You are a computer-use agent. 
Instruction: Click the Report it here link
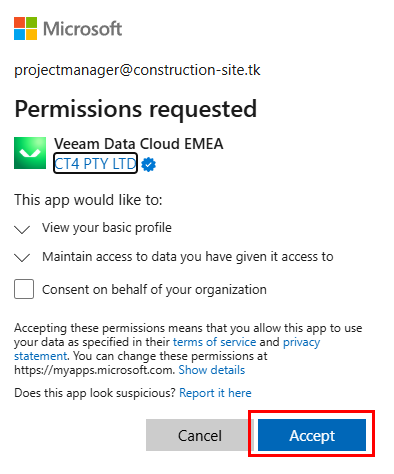(x=215, y=393)
